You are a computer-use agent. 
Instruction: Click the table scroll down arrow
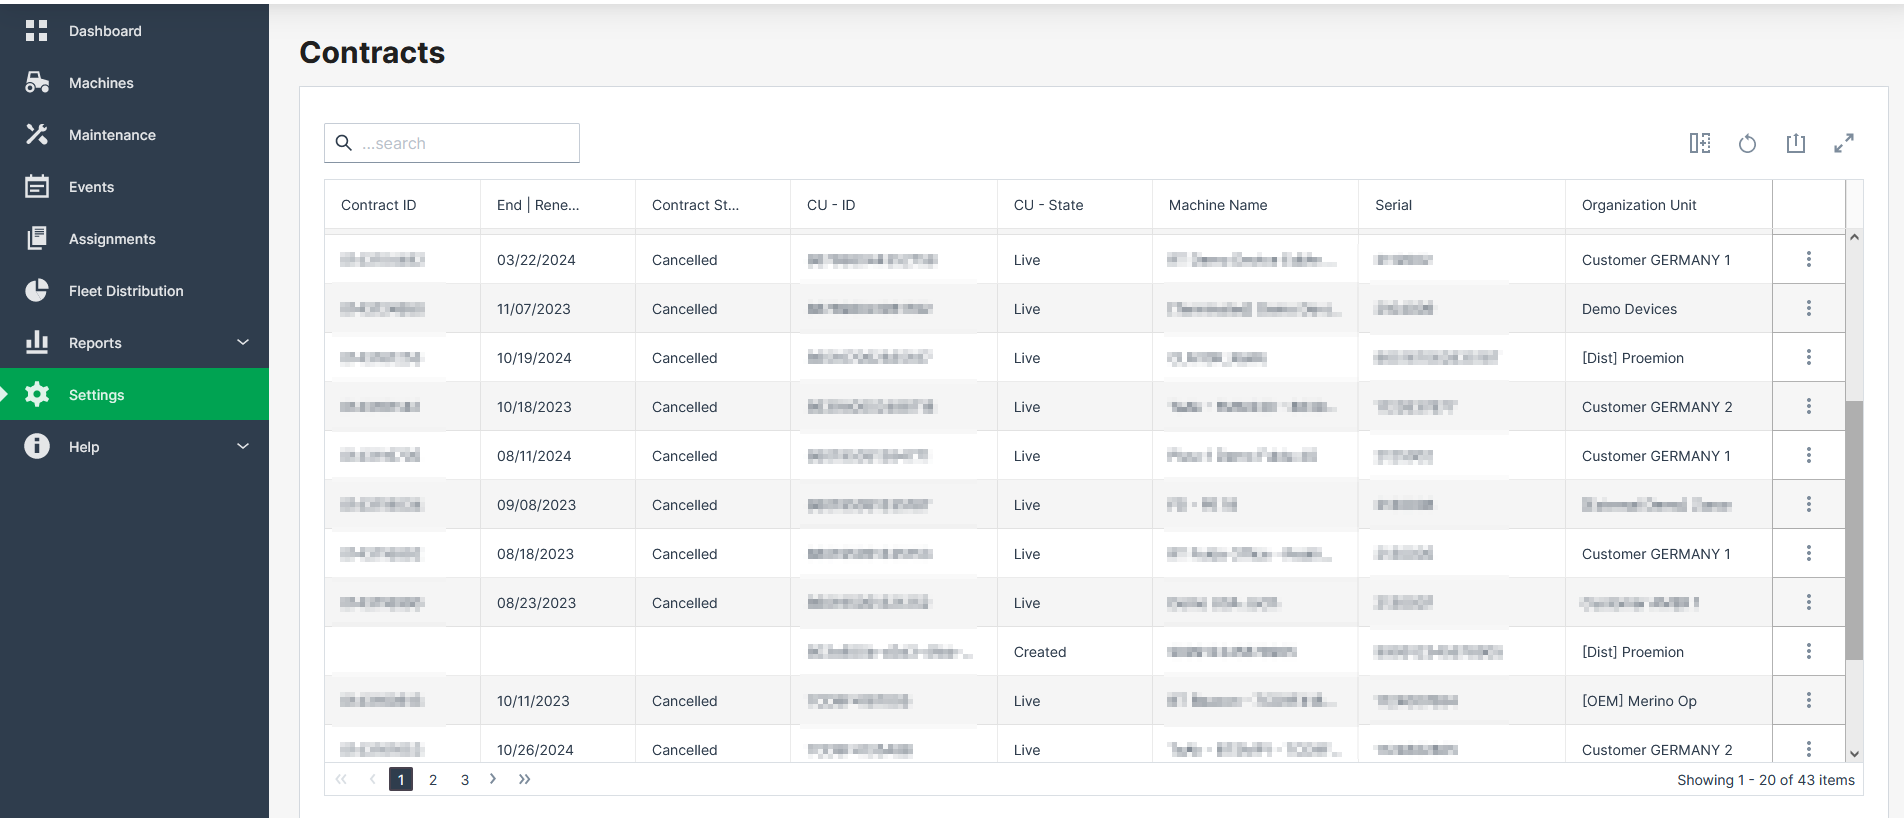coord(1854,754)
